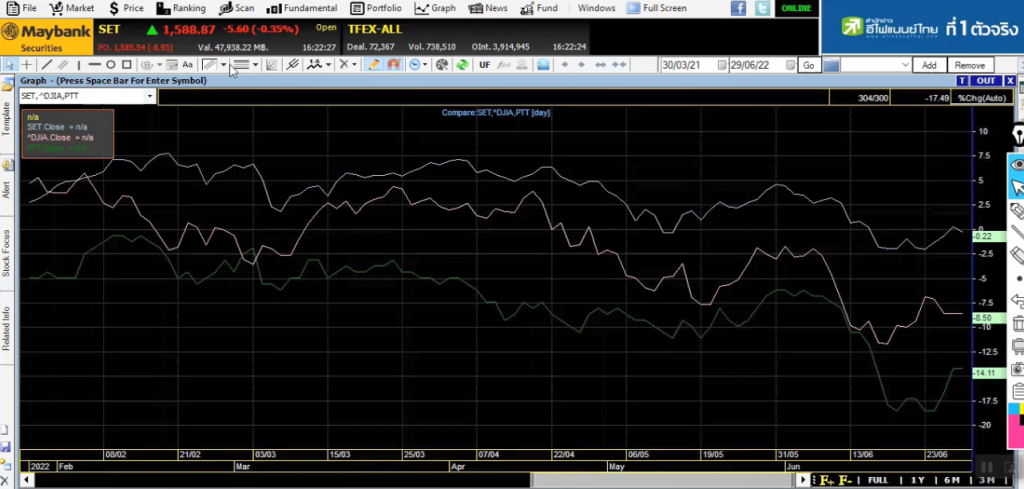Open start date 30/03/21 calendar picker
1024x489 pixels.
click(722, 65)
